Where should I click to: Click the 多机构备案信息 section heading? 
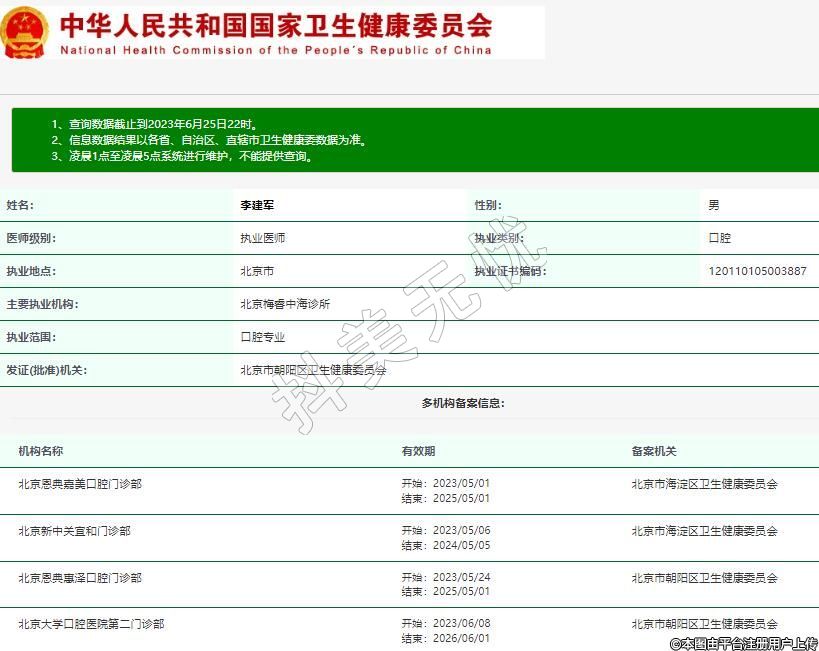(463, 403)
